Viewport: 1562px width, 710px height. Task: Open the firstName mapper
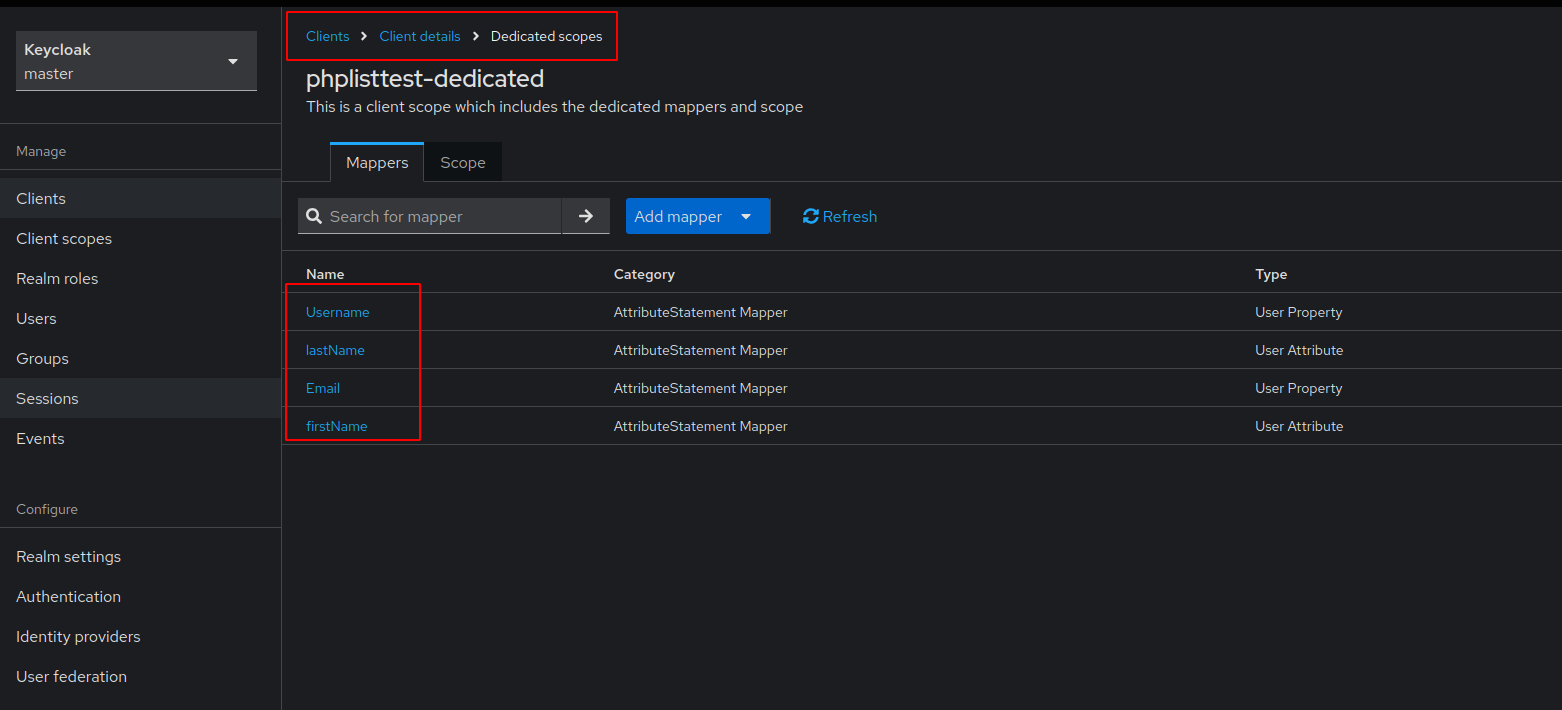(337, 426)
